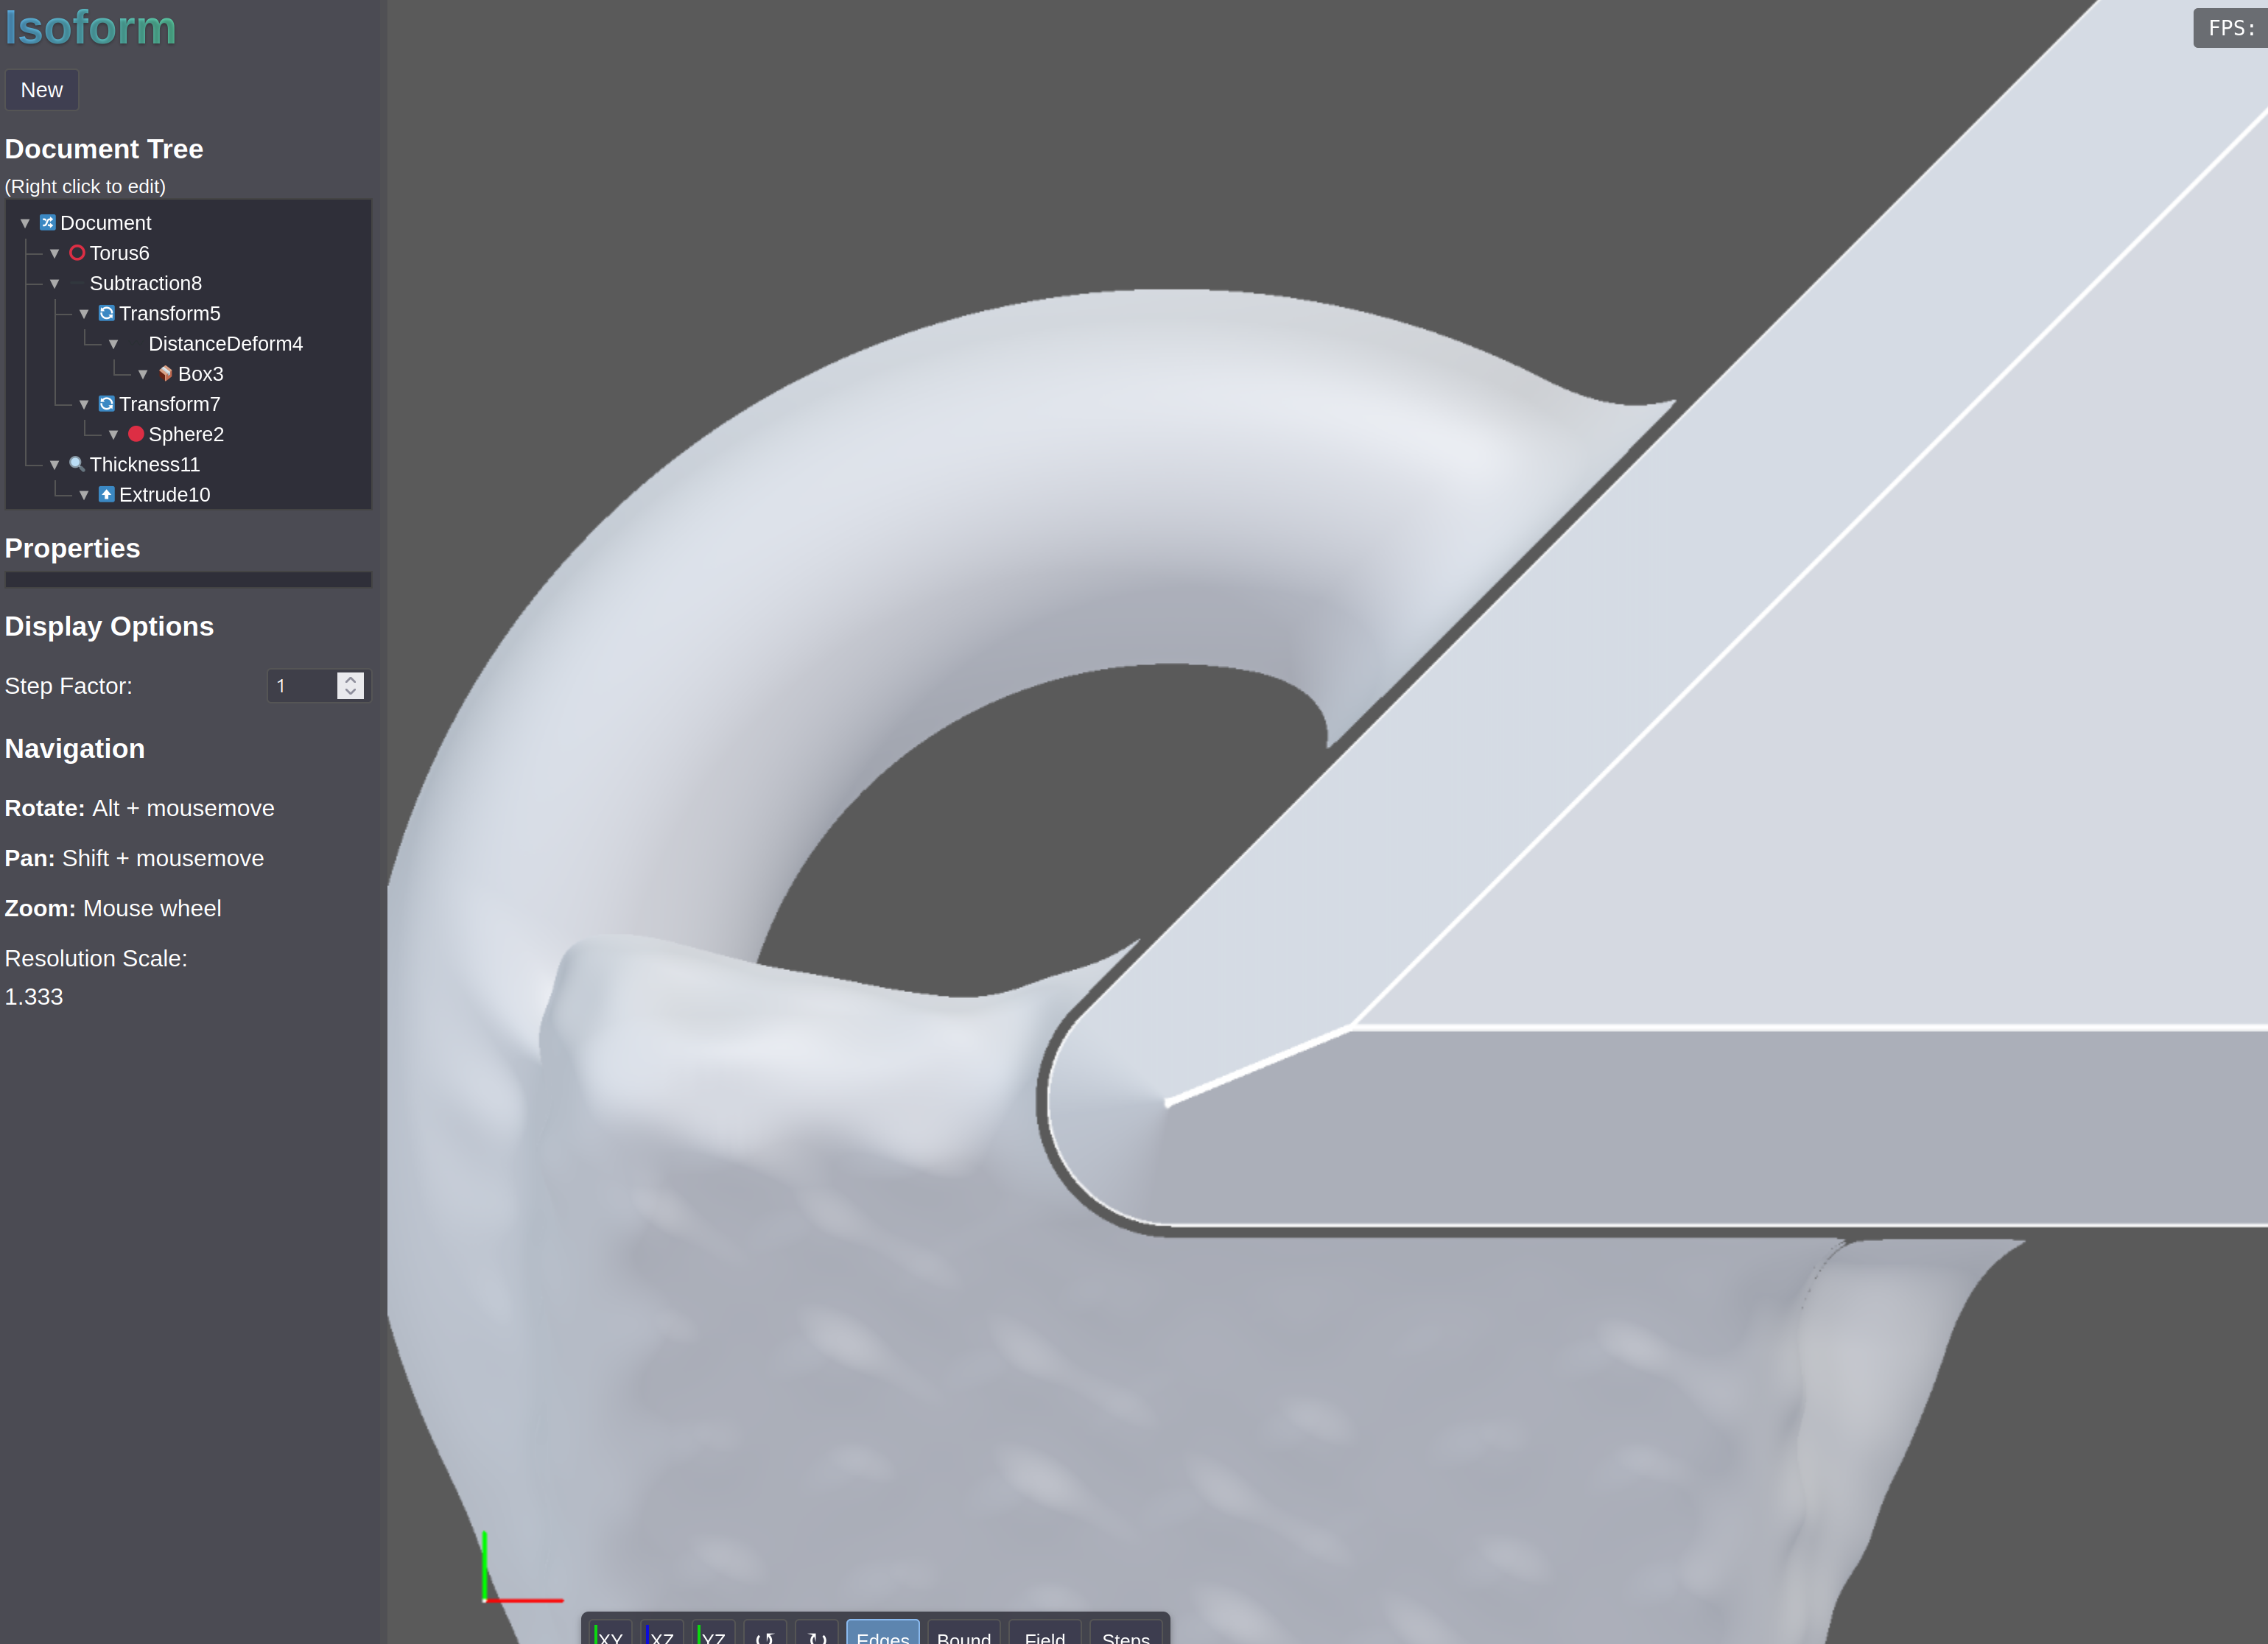2268x1644 pixels.
Task: Click the Thickness11 magnifier icon
Action: coord(77,464)
